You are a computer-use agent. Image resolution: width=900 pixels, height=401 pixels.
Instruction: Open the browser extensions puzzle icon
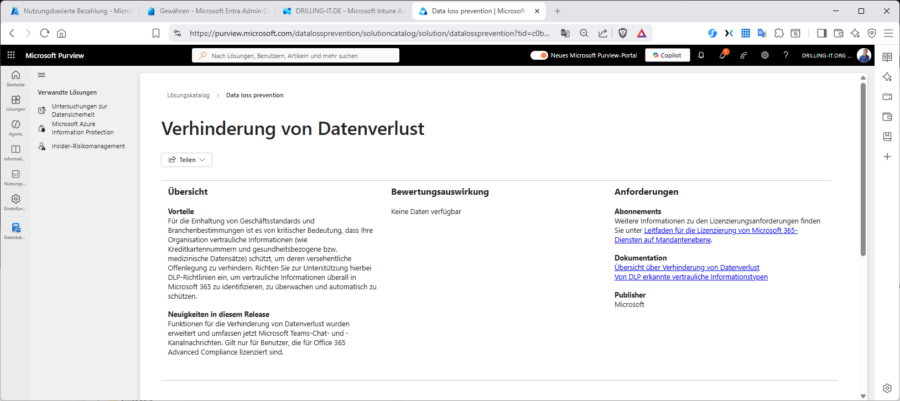779,33
